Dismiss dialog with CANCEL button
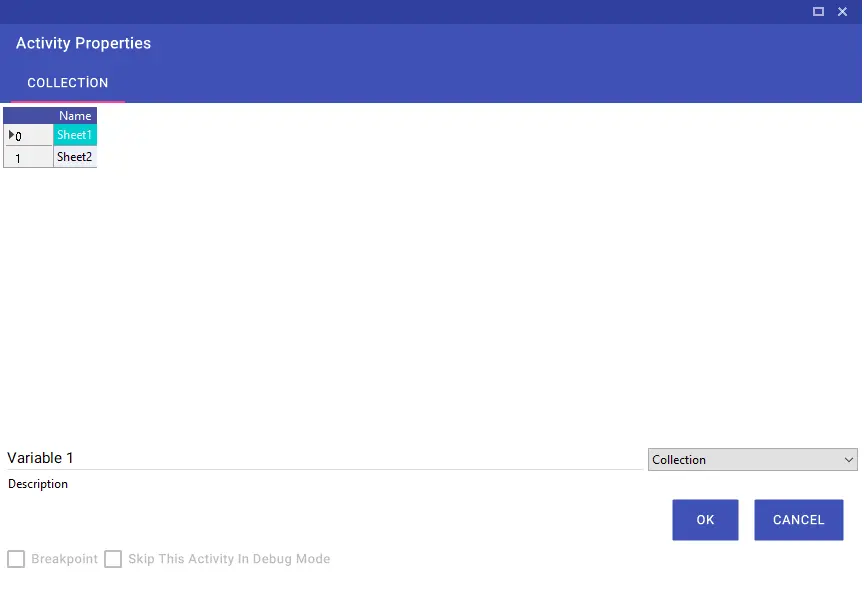The image size is (864, 615). point(798,520)
